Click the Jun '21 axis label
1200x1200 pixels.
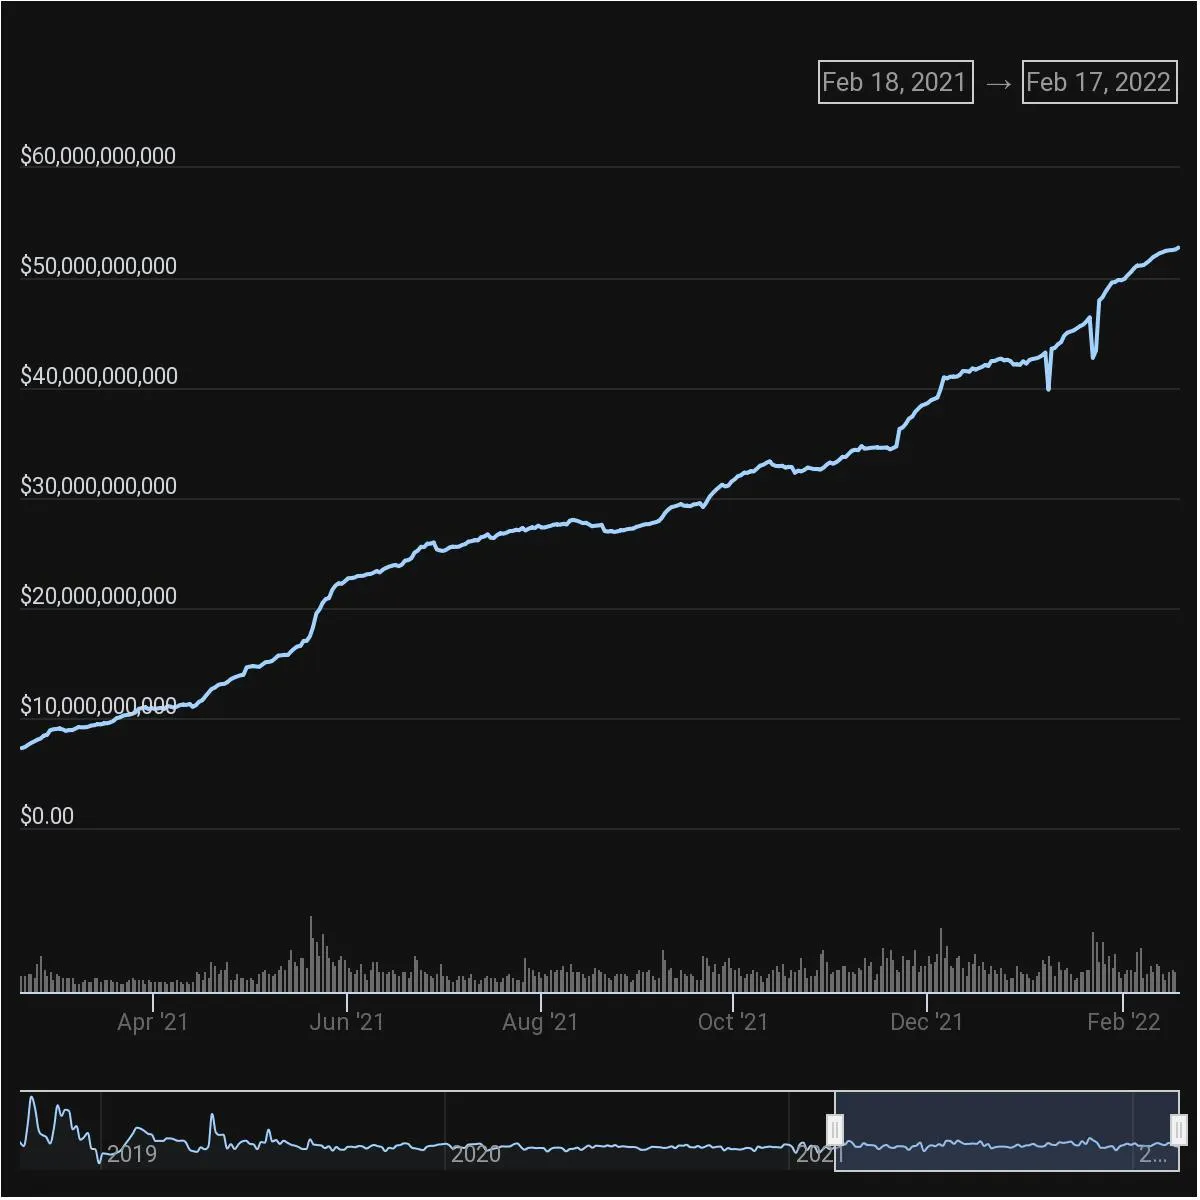(346, 1022)
